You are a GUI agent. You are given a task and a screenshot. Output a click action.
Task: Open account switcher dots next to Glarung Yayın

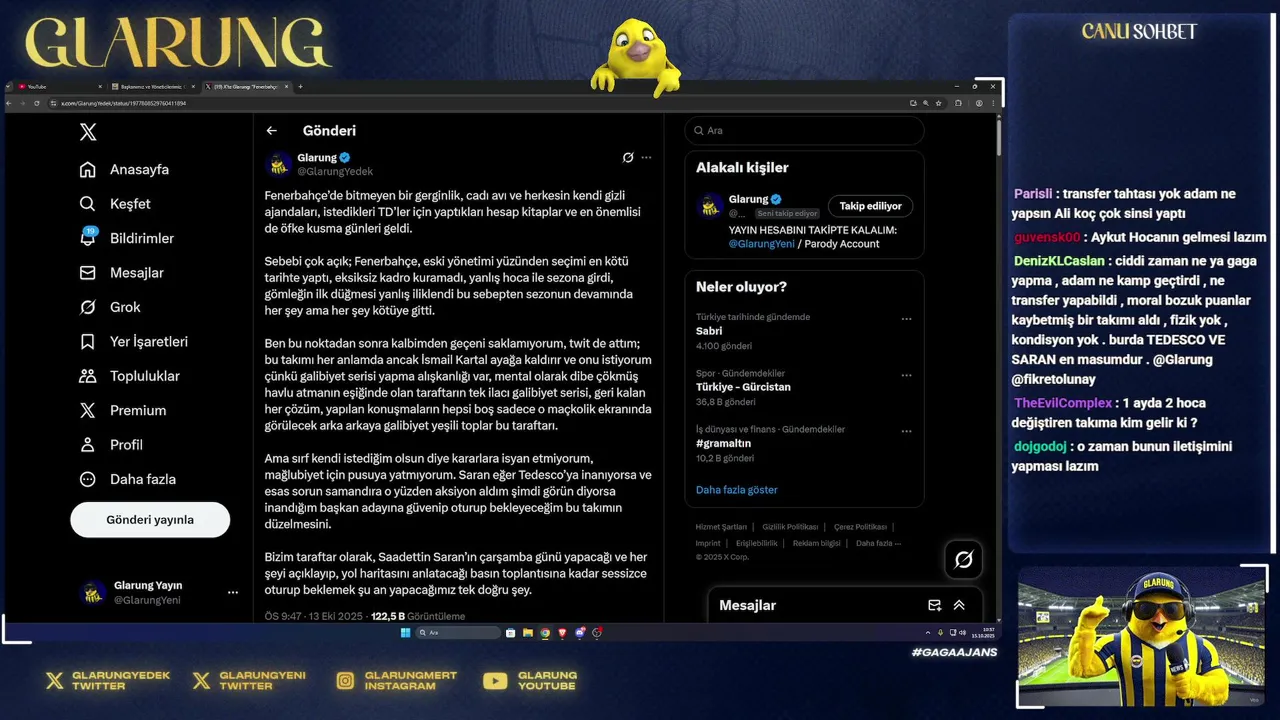(x=233, y=593)
